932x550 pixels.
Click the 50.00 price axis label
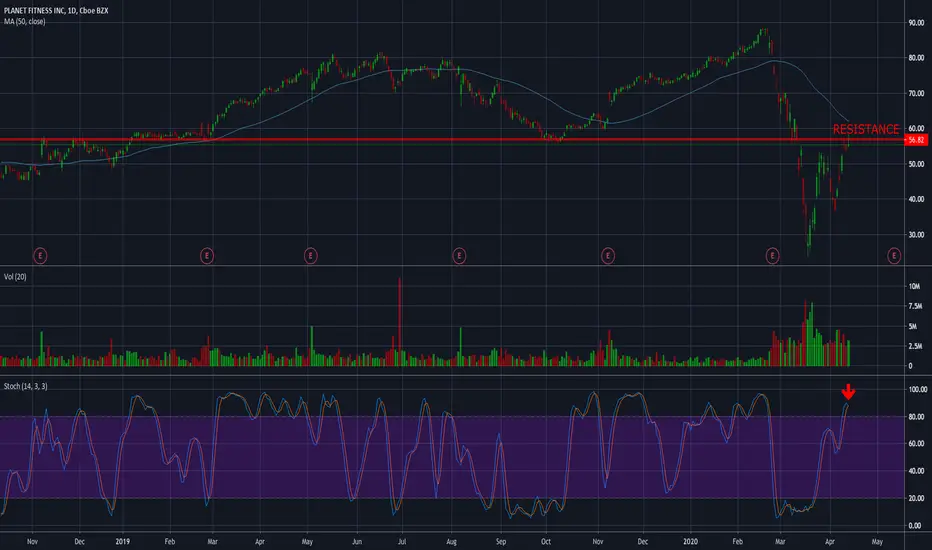[x=916, y=164]
